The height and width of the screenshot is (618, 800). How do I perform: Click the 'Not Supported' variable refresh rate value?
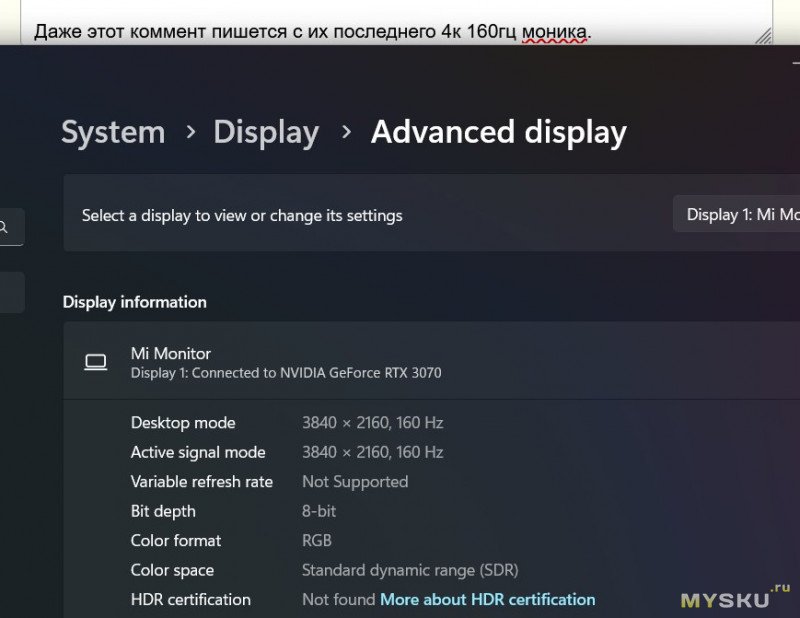tap(355, 482)
